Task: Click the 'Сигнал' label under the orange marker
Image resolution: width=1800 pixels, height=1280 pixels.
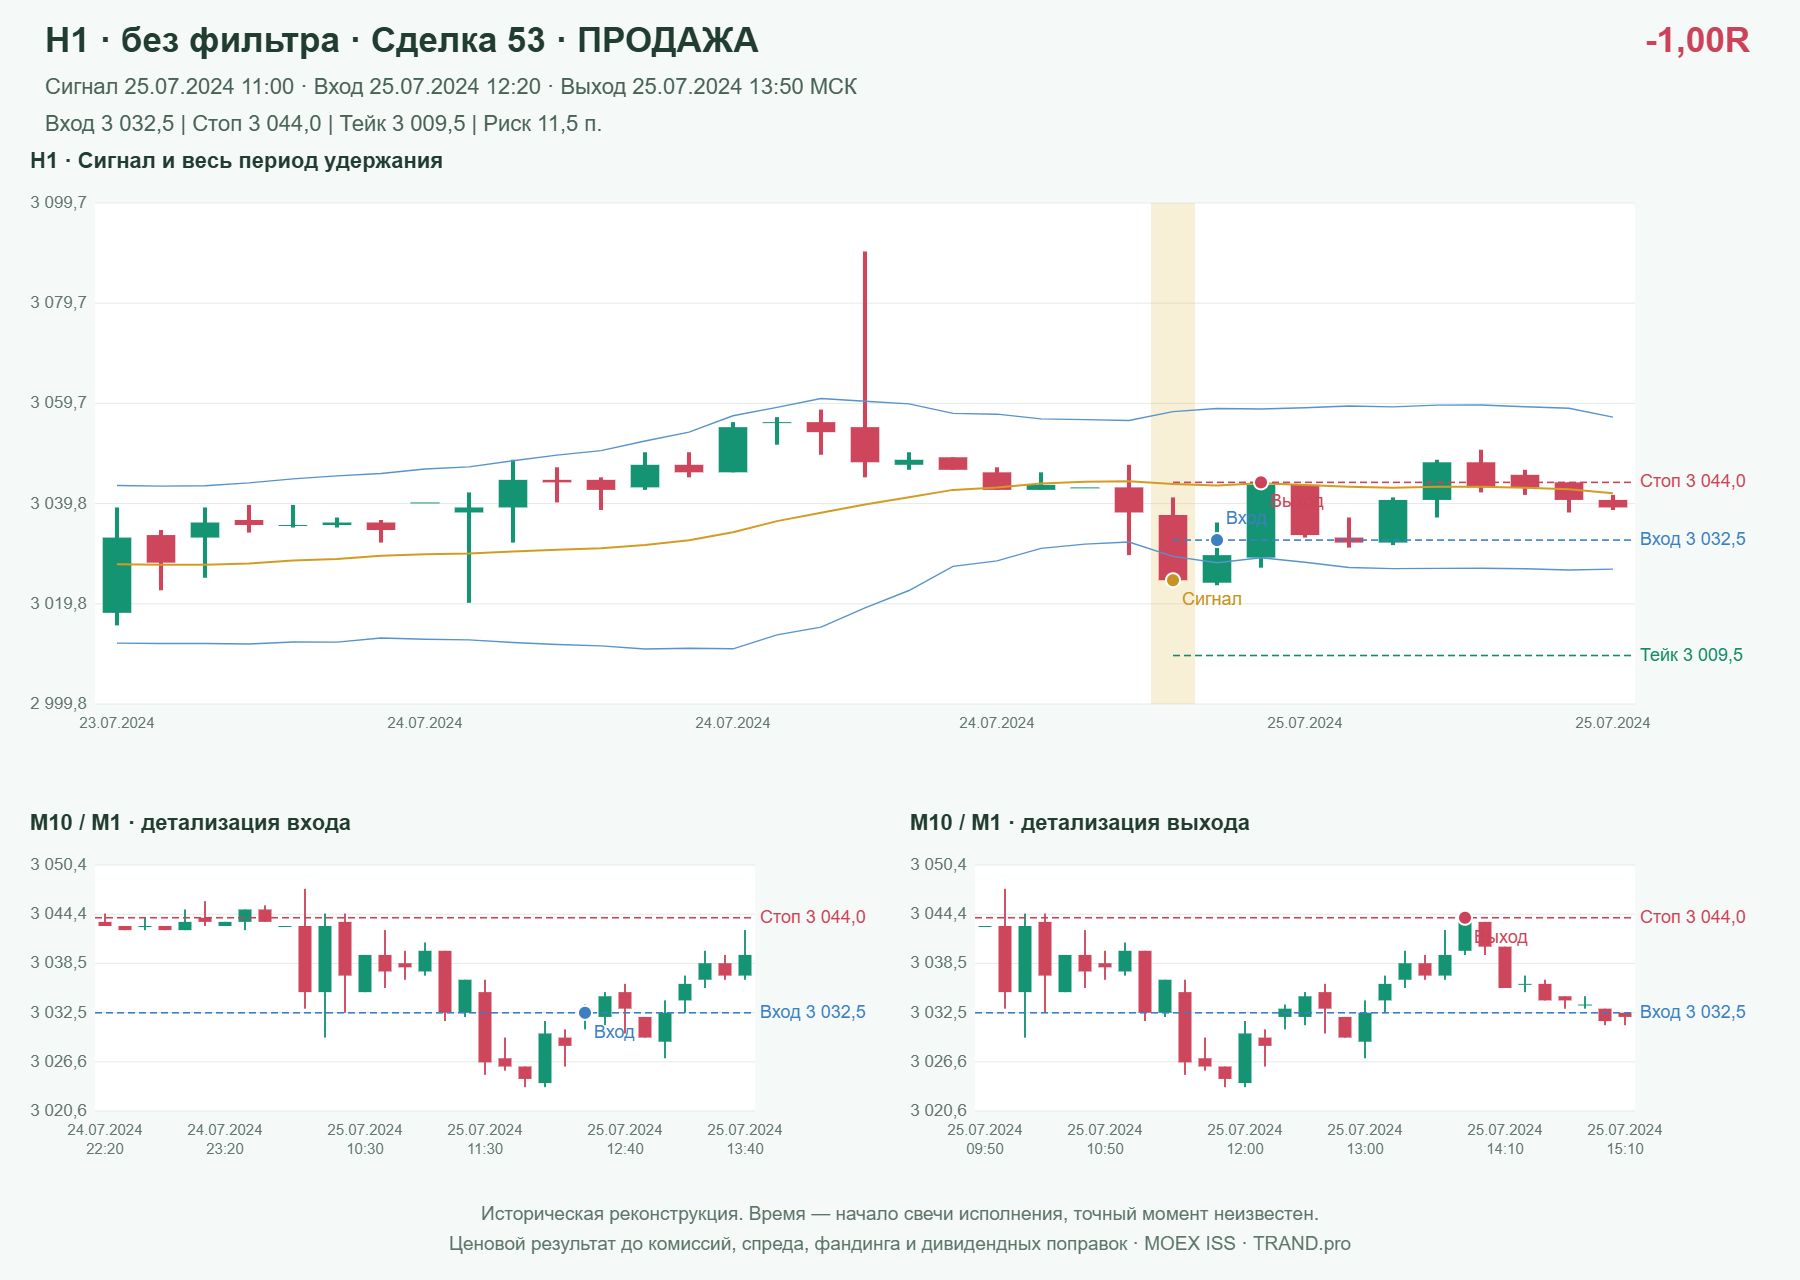Action: [1212, 599]
